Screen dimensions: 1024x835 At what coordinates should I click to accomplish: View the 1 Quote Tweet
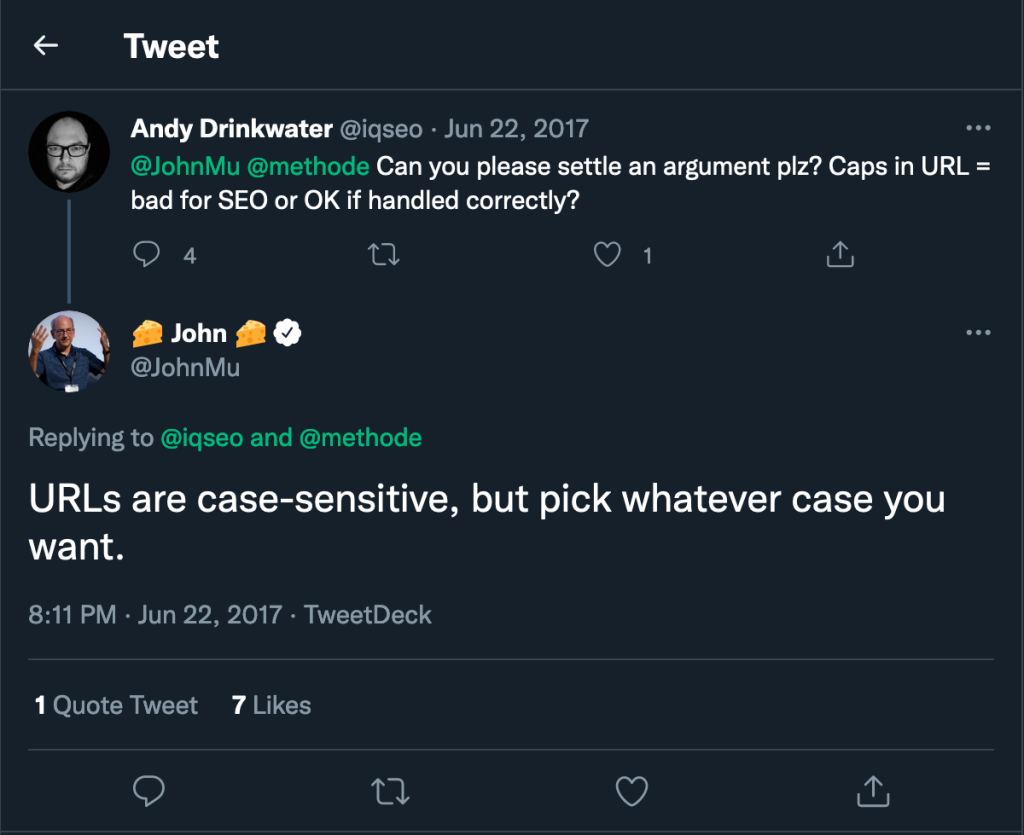coord(116,705)
